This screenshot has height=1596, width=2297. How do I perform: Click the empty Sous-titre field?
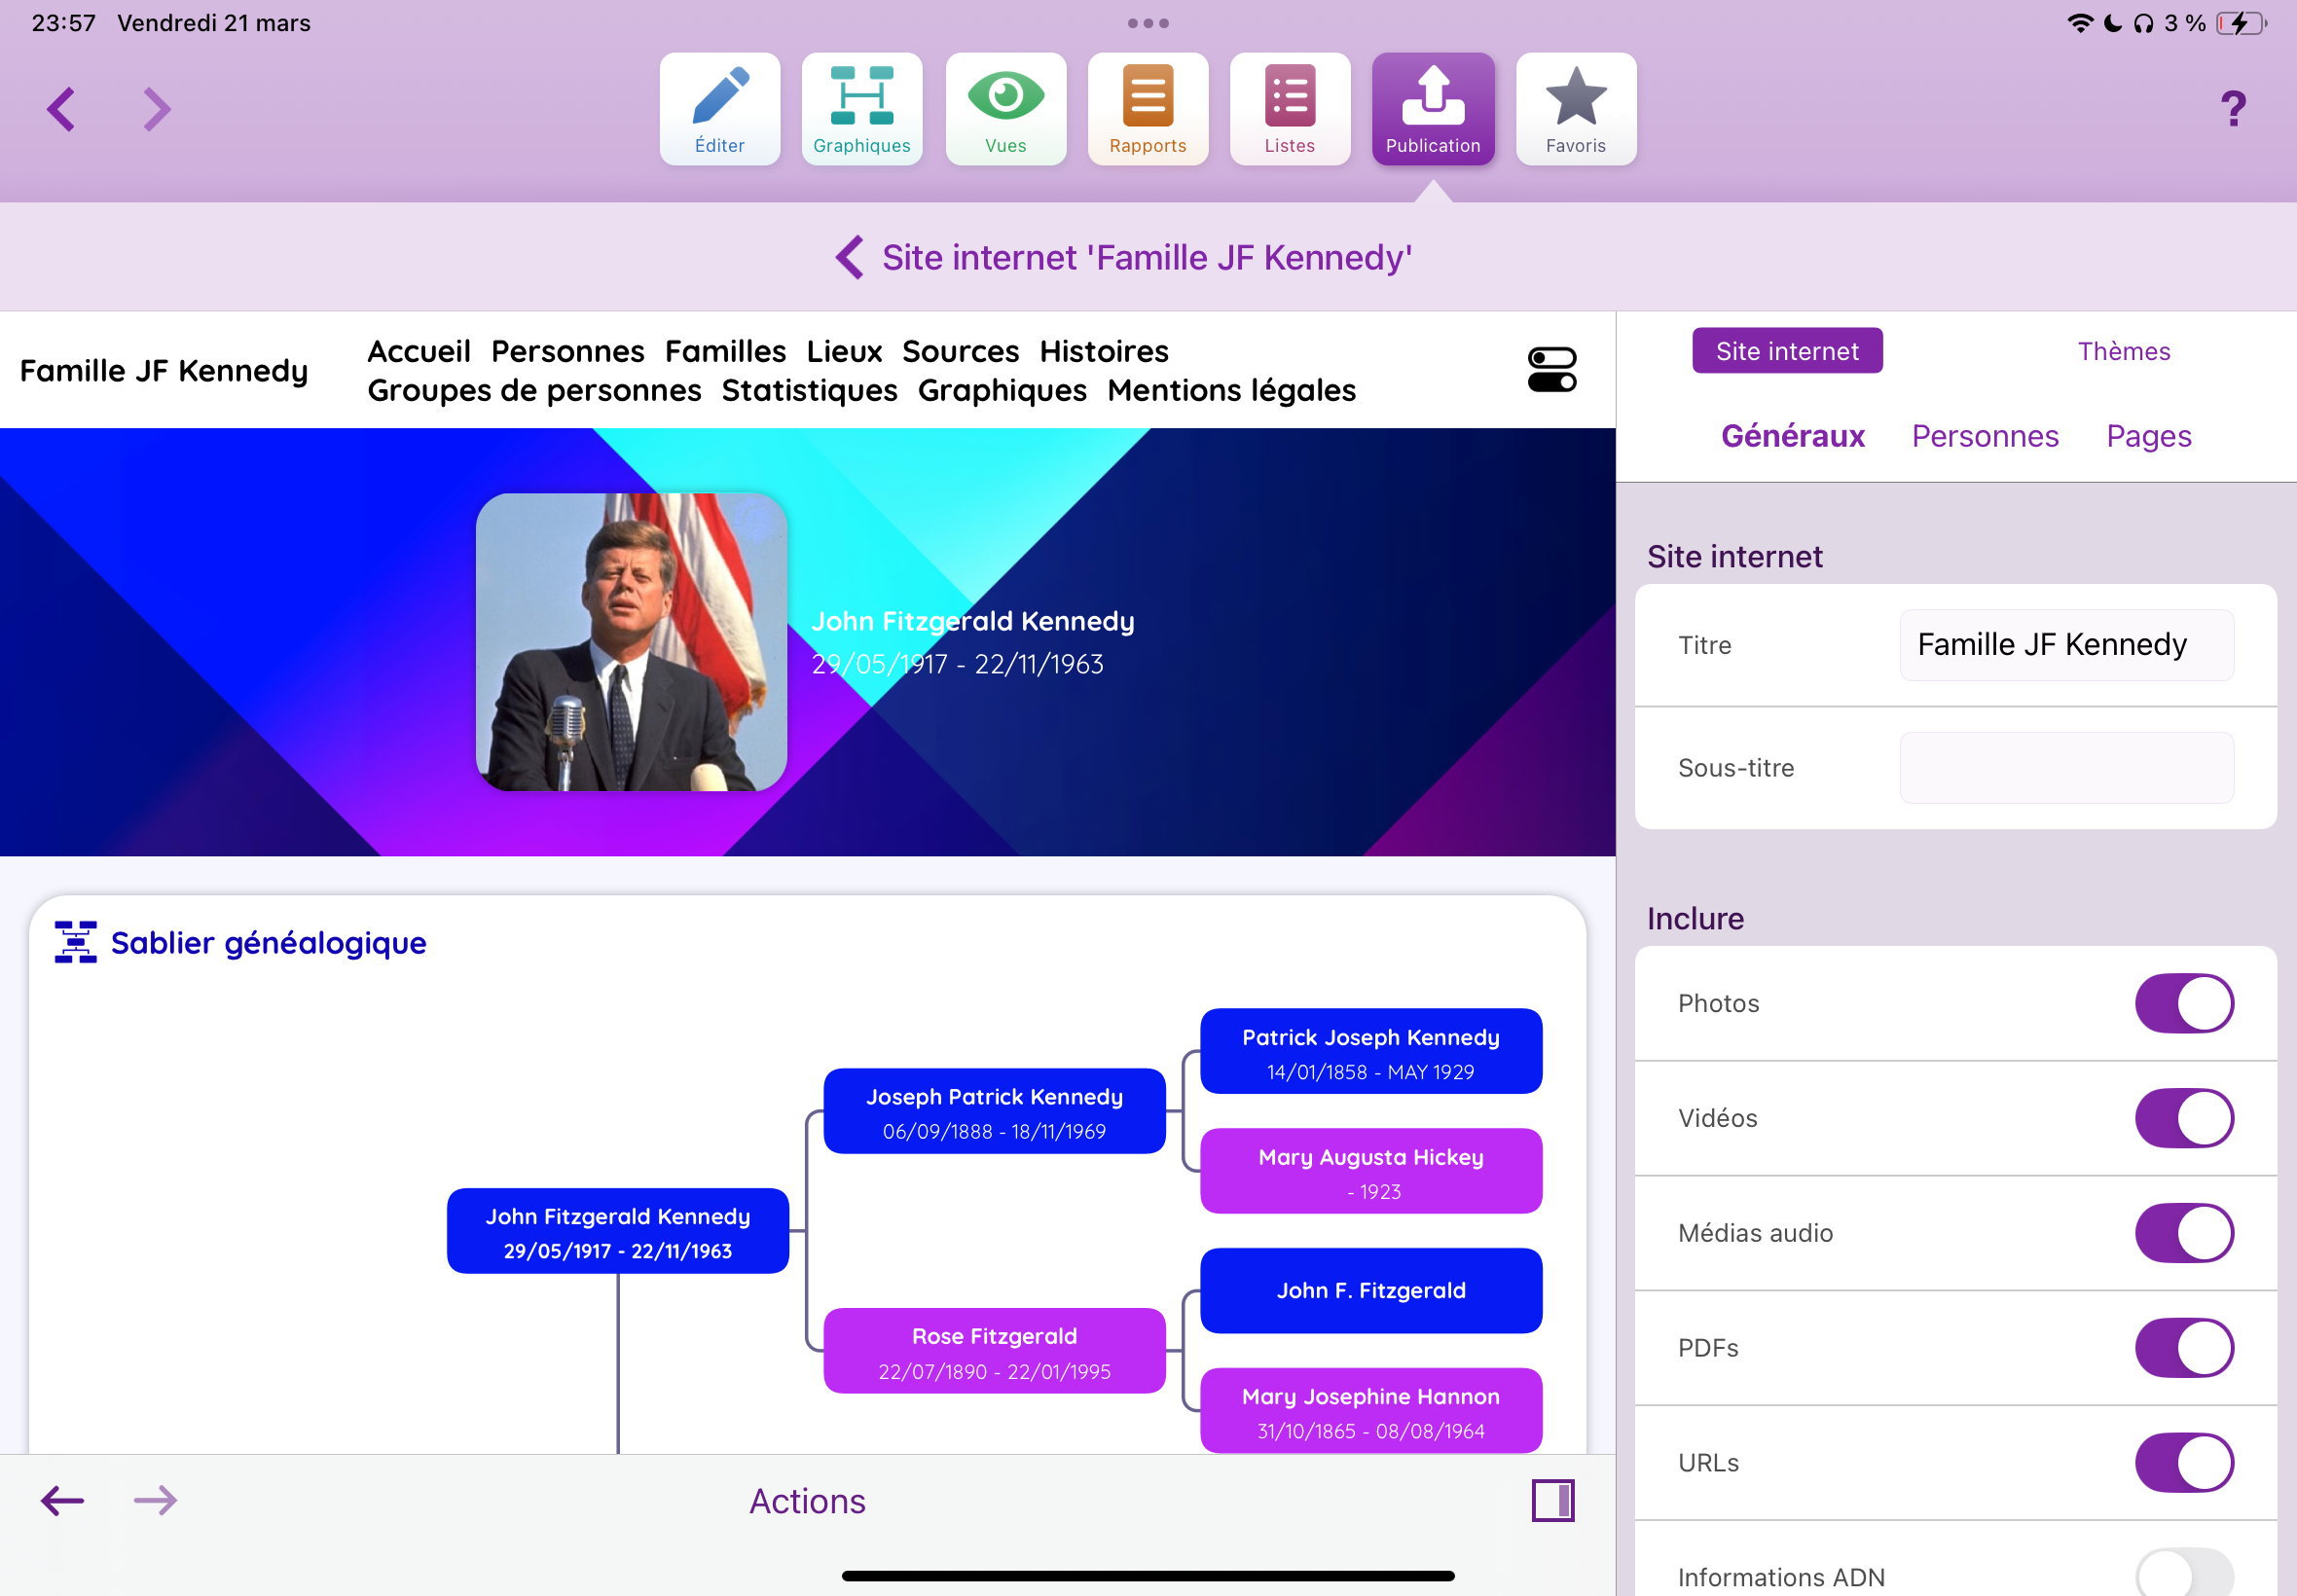(2065, 768)
